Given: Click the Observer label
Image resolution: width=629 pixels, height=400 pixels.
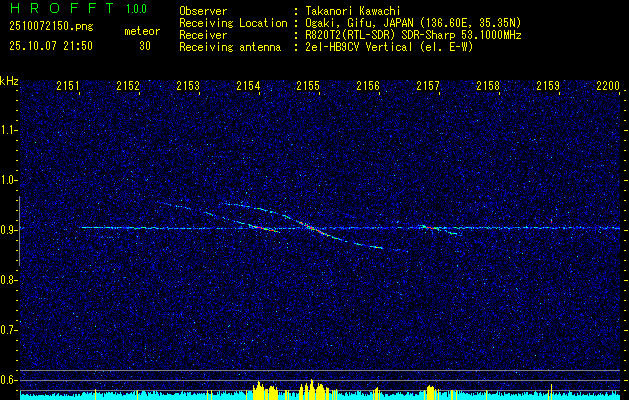Looking at the screenshot, I should [x=203, y=11].
